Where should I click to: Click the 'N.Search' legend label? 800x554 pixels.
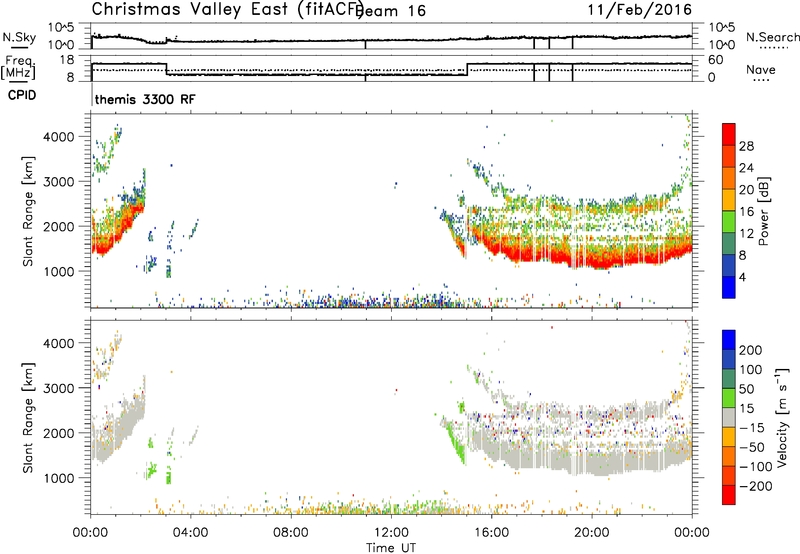click(773, 37)
